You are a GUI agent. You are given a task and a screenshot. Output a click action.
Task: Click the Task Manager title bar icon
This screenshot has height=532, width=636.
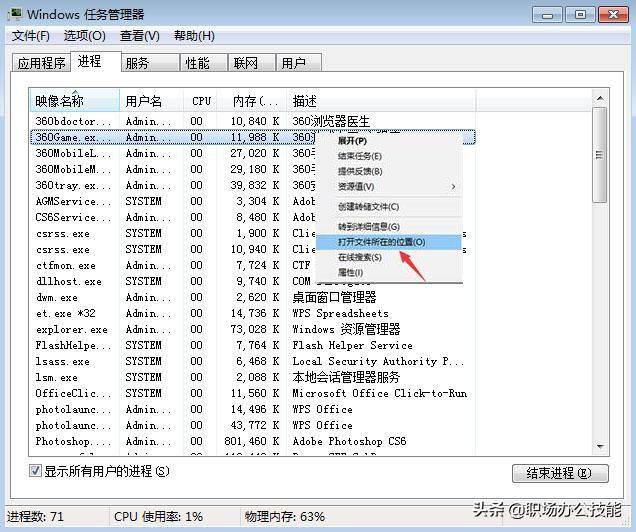click(x=15, y=14)
